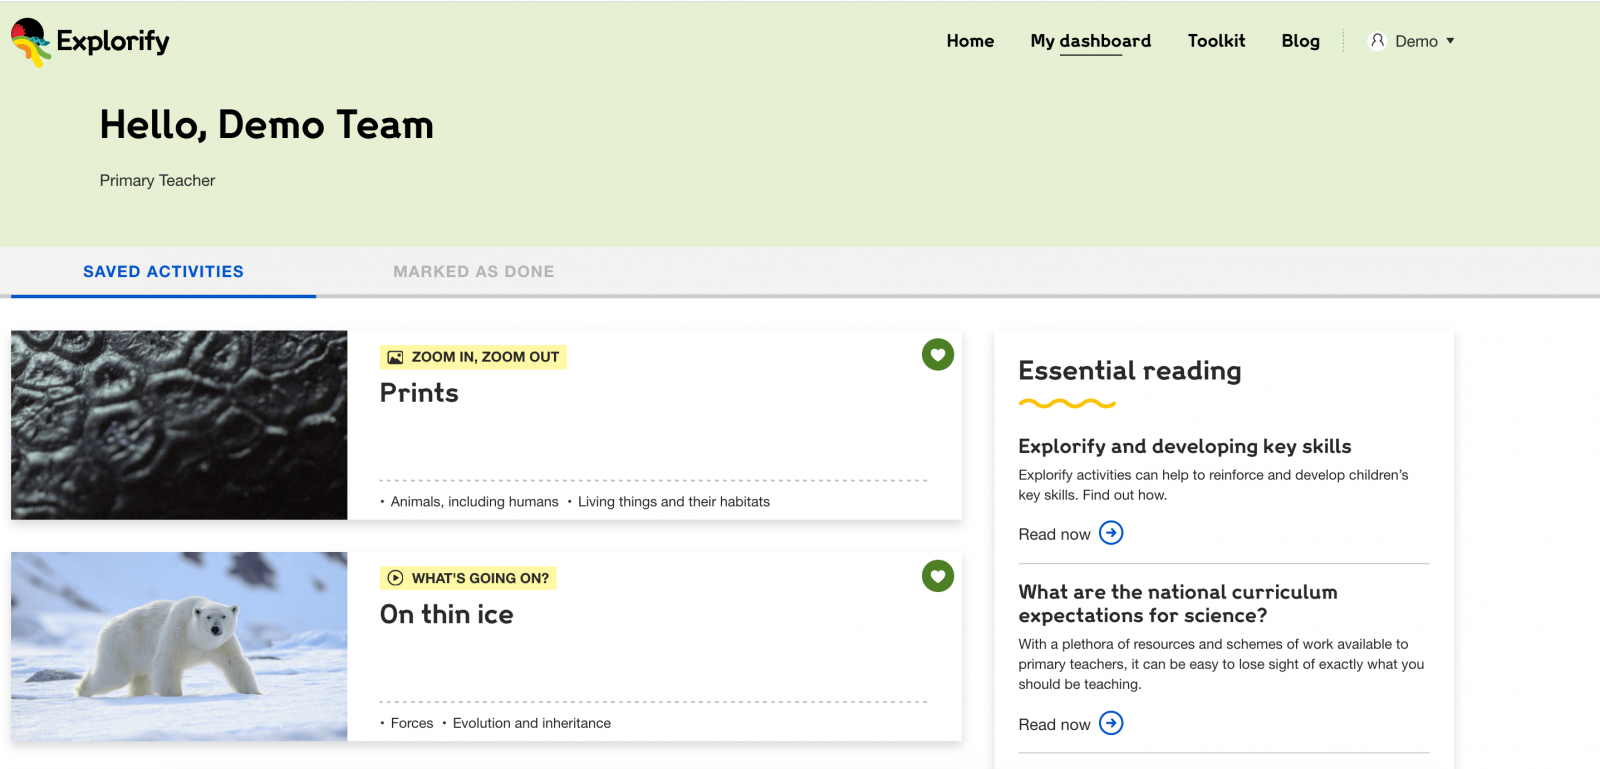Open the Prints activity title
This screenshot has height=769, width=1600.
(x=419, y=393)
